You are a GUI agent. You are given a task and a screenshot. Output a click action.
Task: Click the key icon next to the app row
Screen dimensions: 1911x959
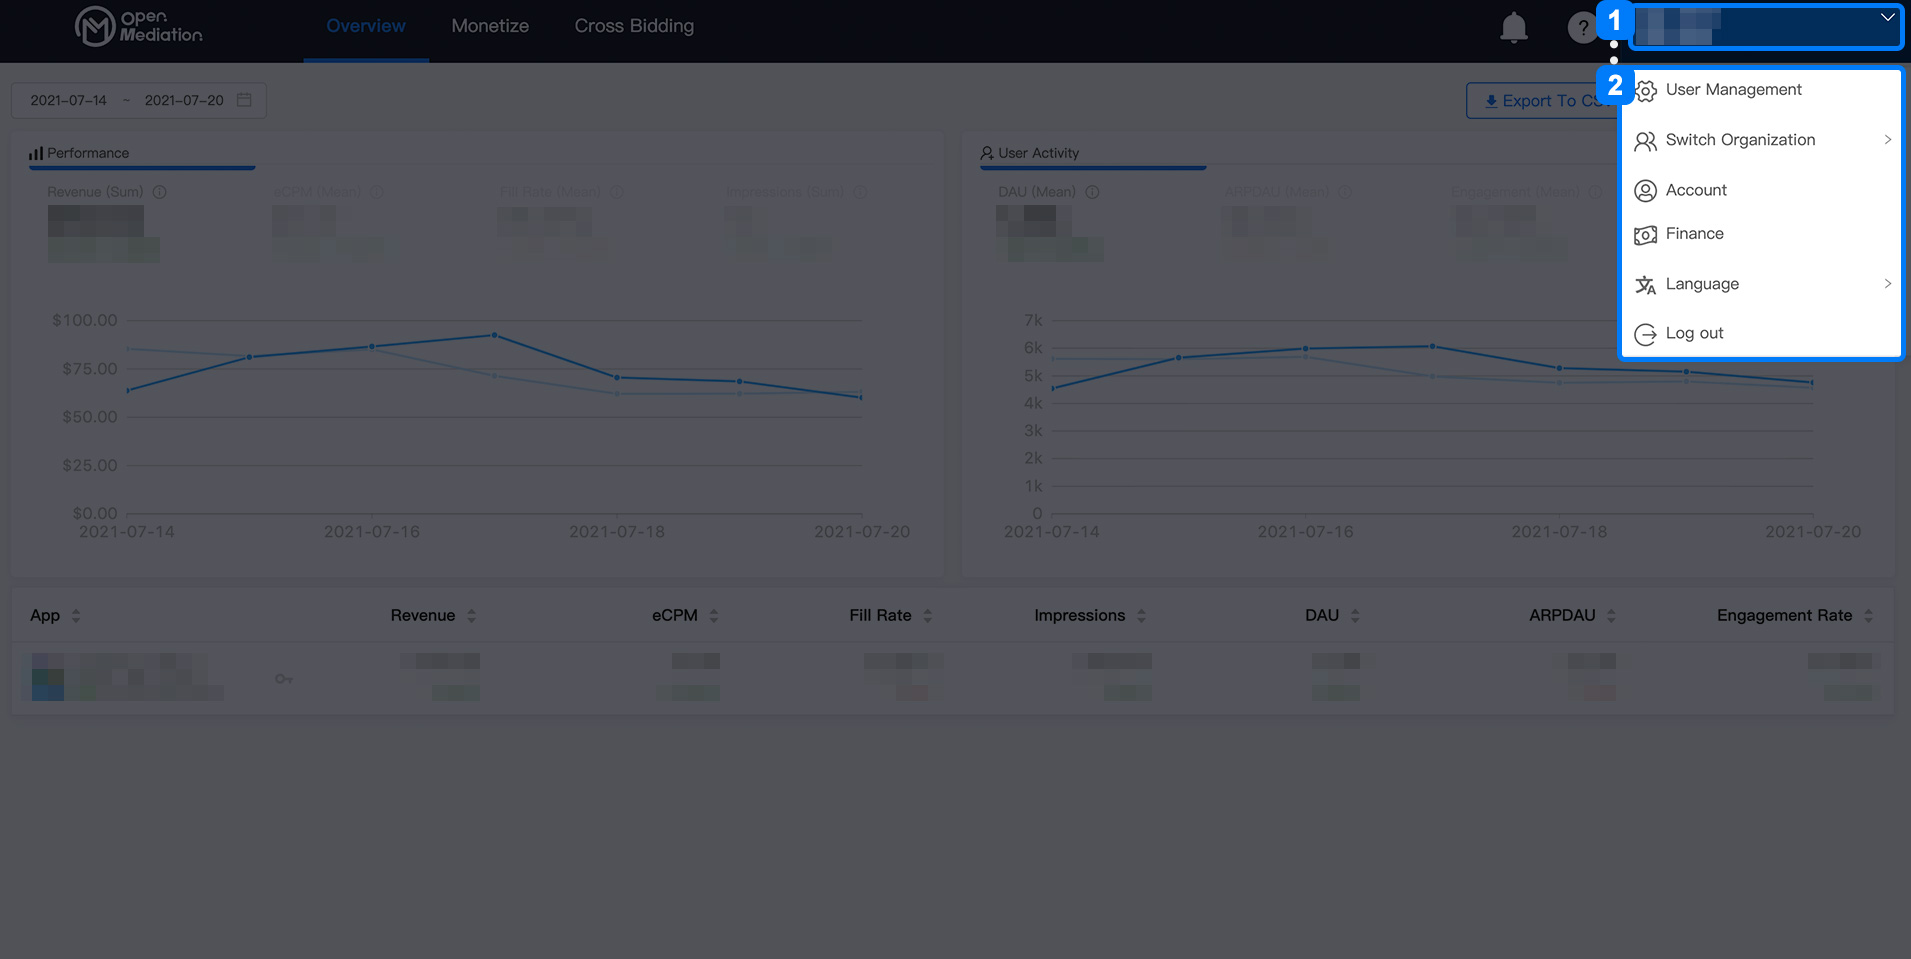[x=283, y=678]
